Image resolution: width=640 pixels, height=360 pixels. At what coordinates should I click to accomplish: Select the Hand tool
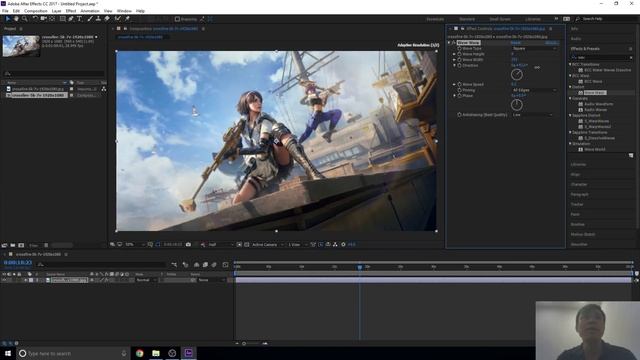(16, 19)
